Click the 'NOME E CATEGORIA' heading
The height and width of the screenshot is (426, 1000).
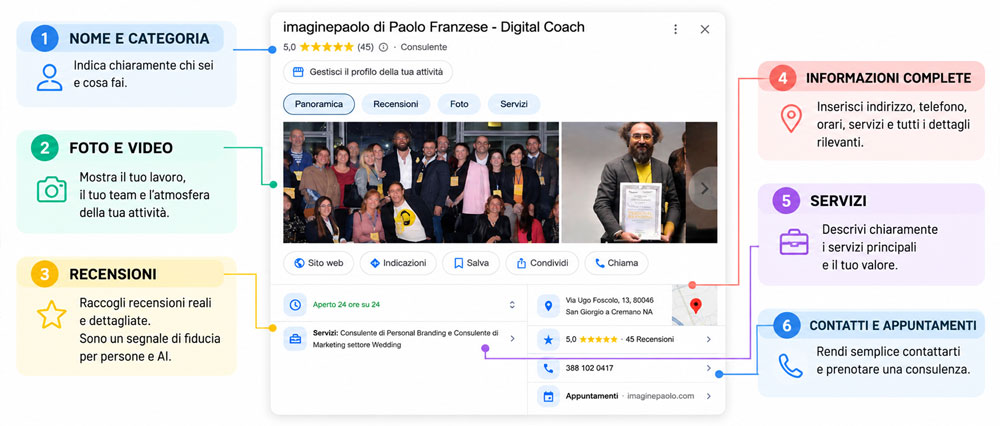point(139,39)
